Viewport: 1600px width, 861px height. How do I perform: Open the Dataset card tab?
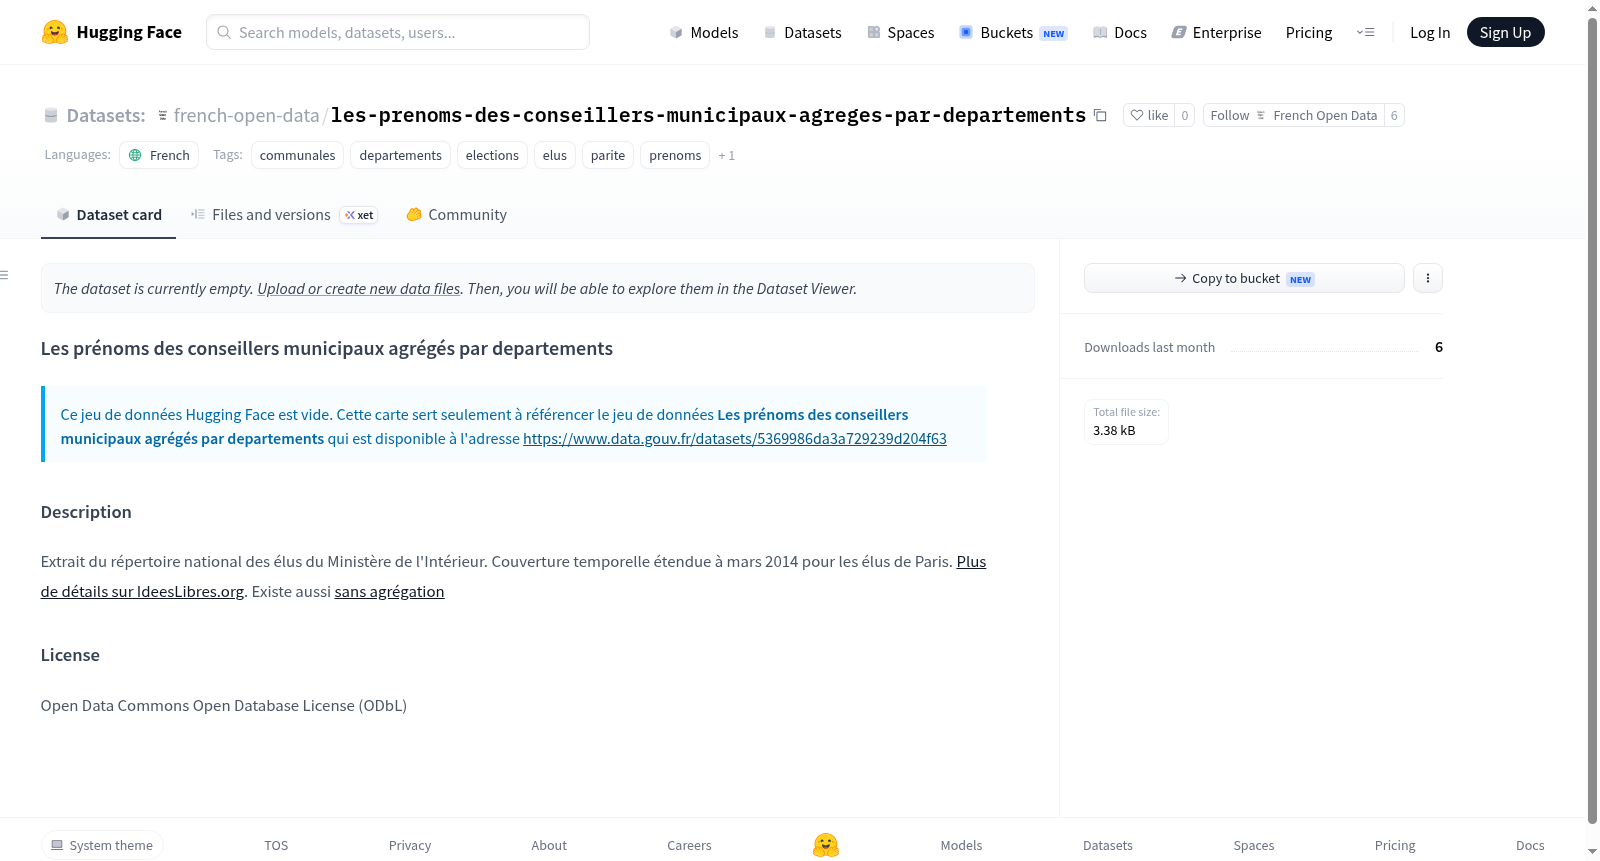tap(109, 215)
